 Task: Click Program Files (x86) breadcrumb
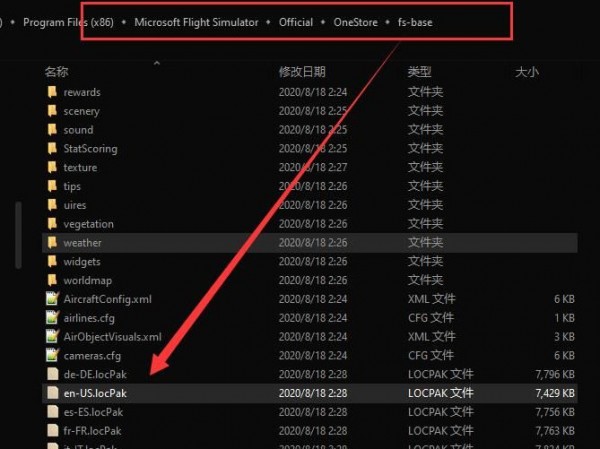[75, 22]
